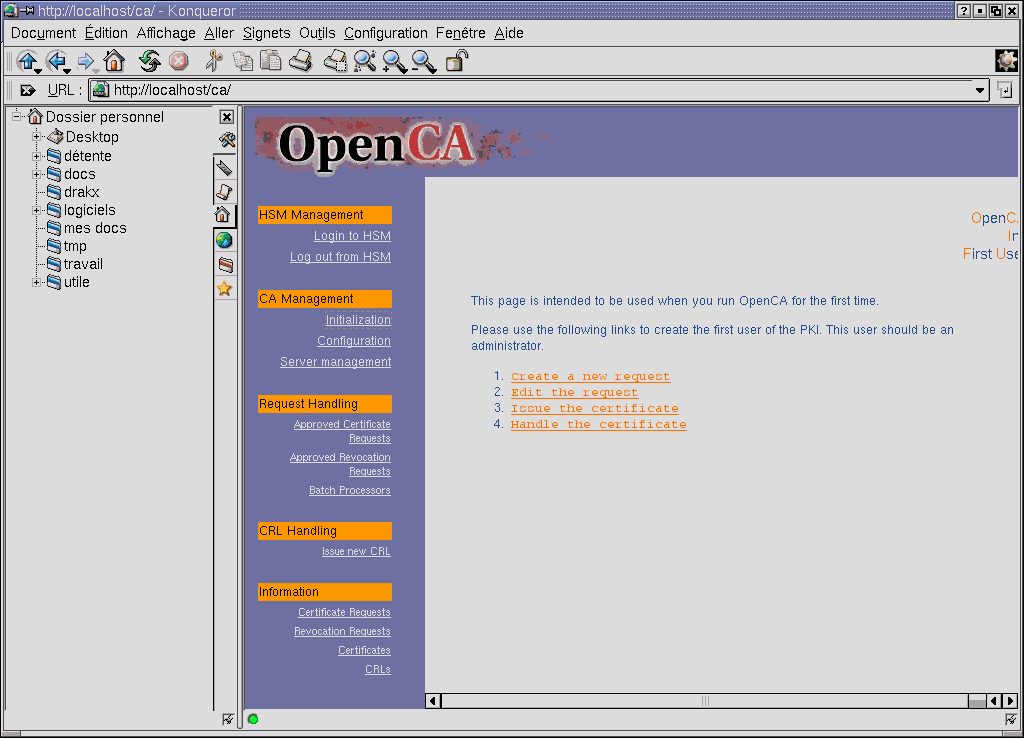Open the Home page in Konqueror

tap(114, 61)
